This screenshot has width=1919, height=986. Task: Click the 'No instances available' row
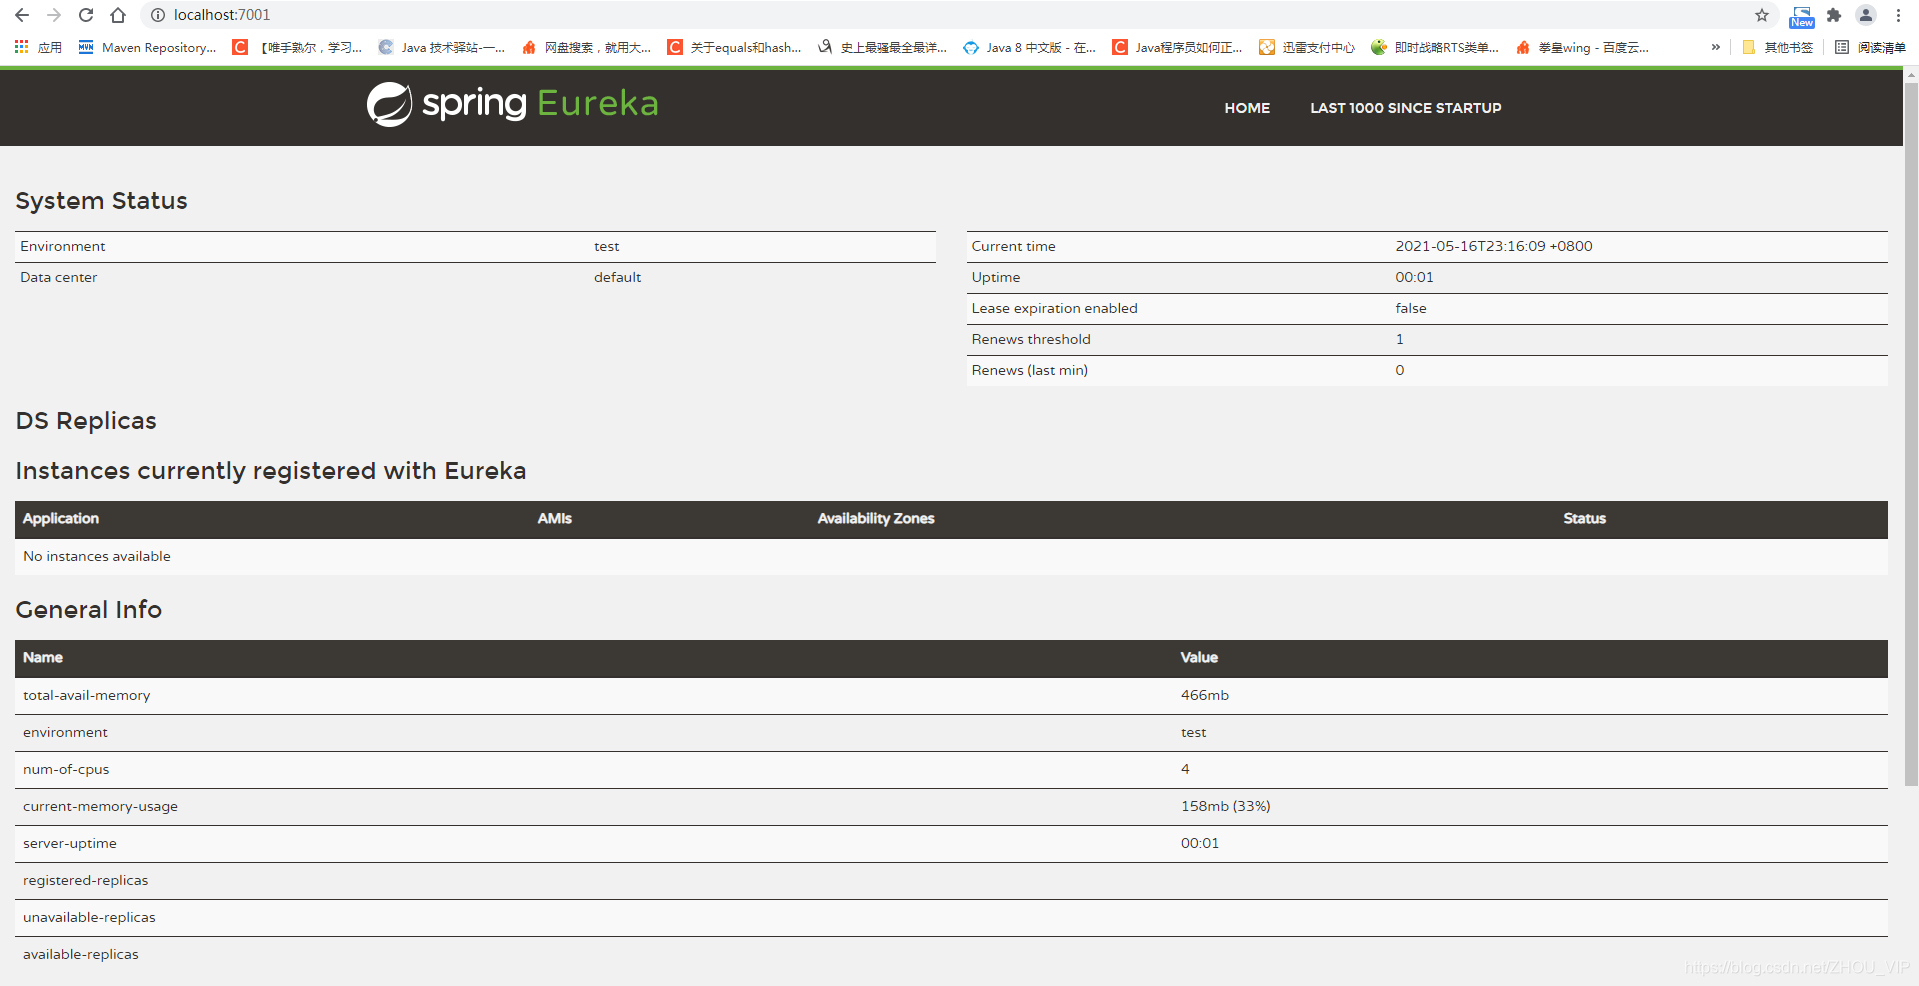[x=951, y=556]
